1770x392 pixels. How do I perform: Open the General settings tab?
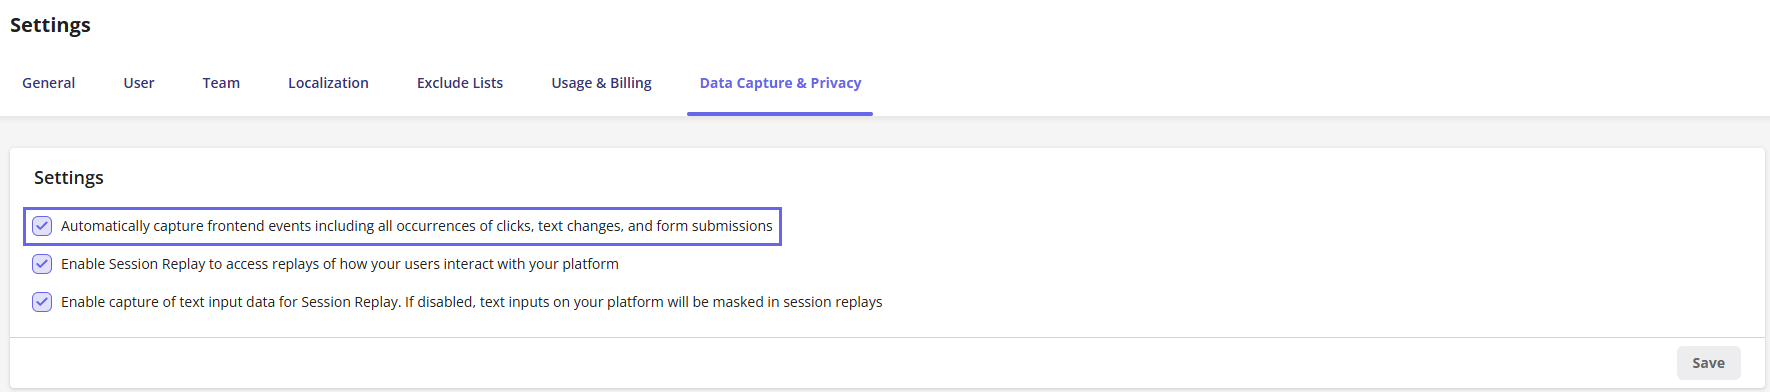click(x=48, y=83)
